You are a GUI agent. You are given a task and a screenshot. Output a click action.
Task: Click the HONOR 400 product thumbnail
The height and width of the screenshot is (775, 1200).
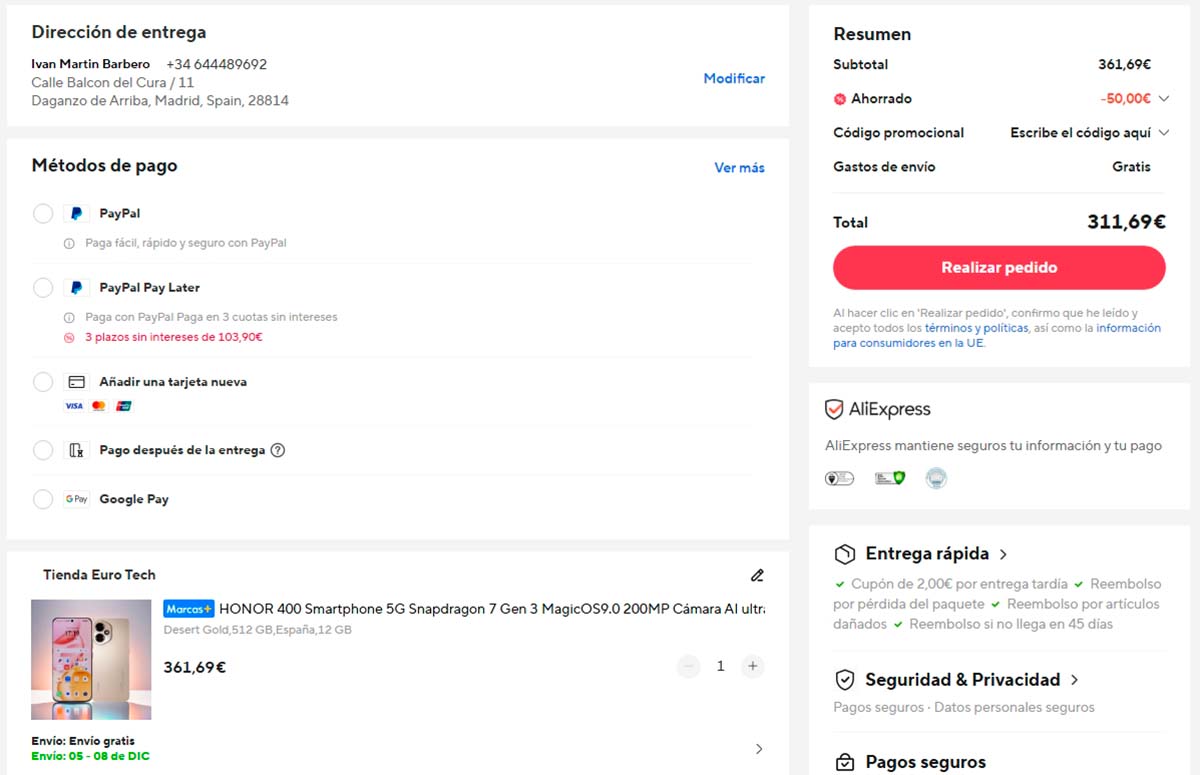coord(91,659)
